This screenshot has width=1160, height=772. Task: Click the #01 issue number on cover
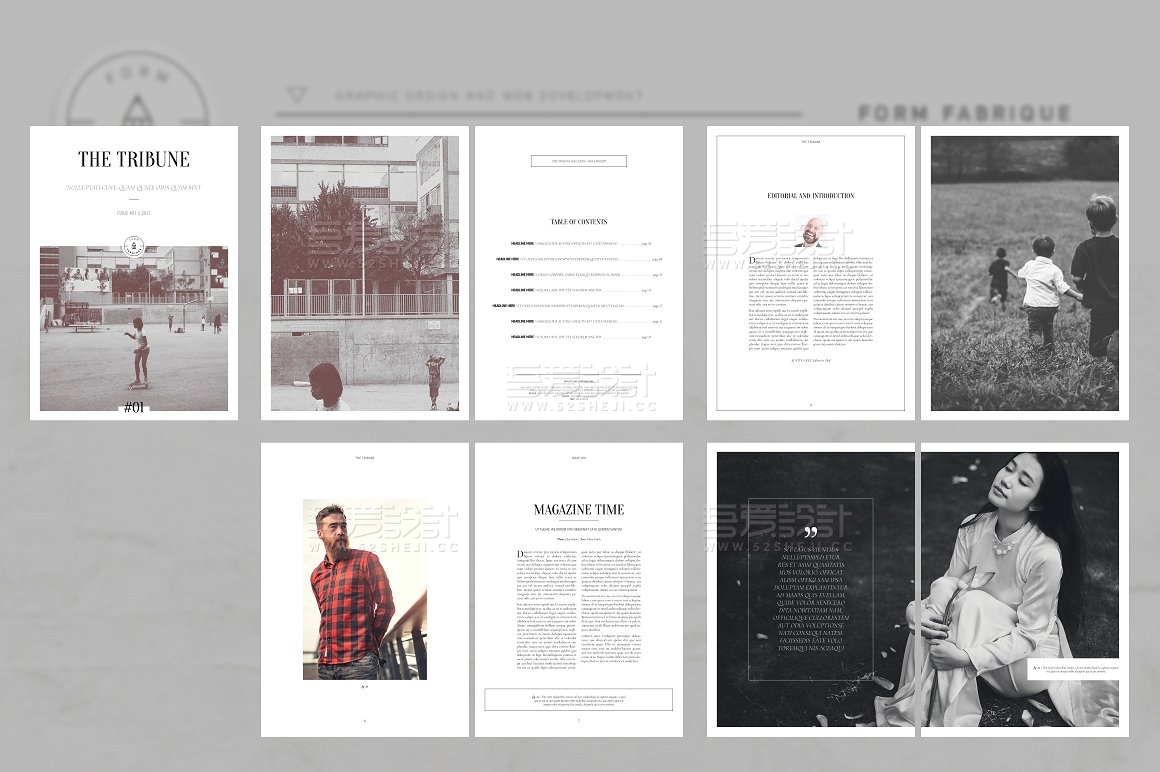(x=133, y=407)
